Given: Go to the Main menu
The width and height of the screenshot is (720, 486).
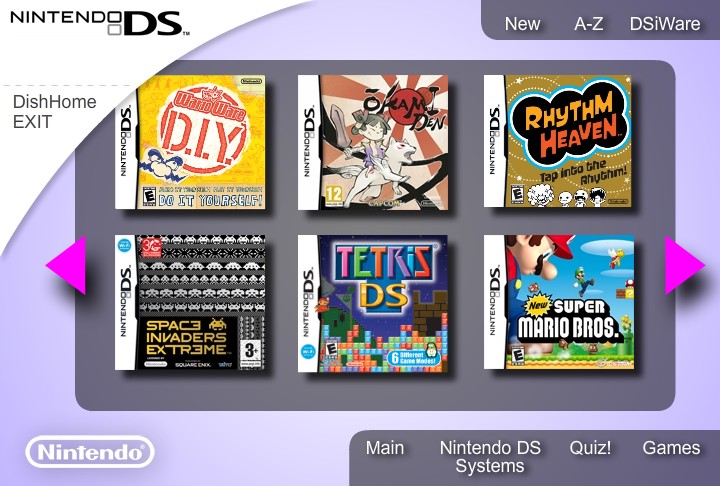Looking at the screenshot, I should [385, 448].
